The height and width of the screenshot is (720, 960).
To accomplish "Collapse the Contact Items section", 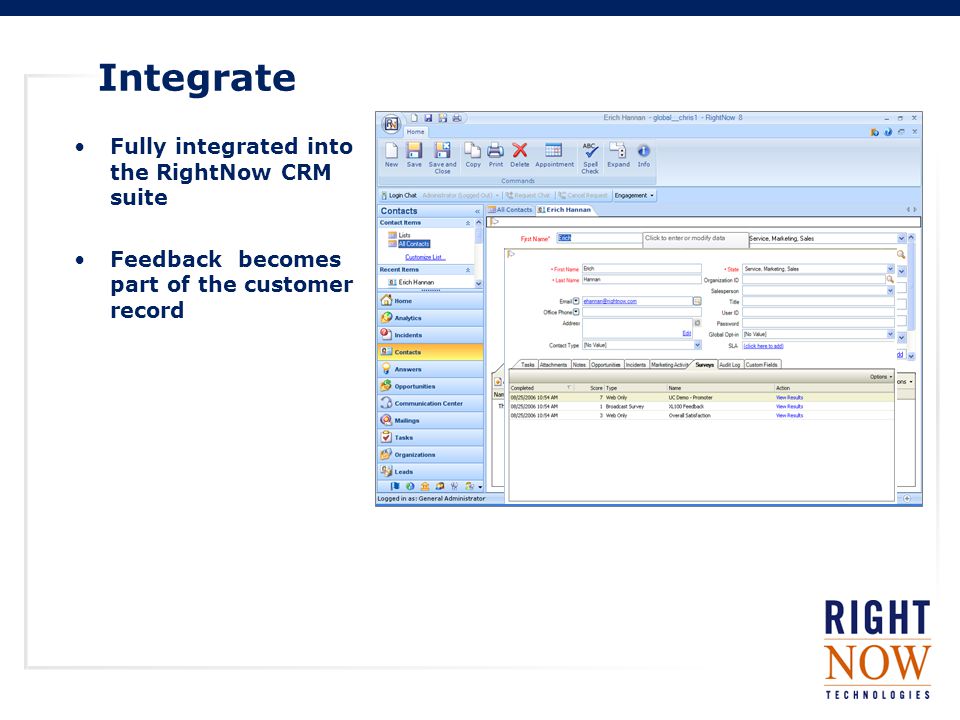I will click(x=468, y=223).
